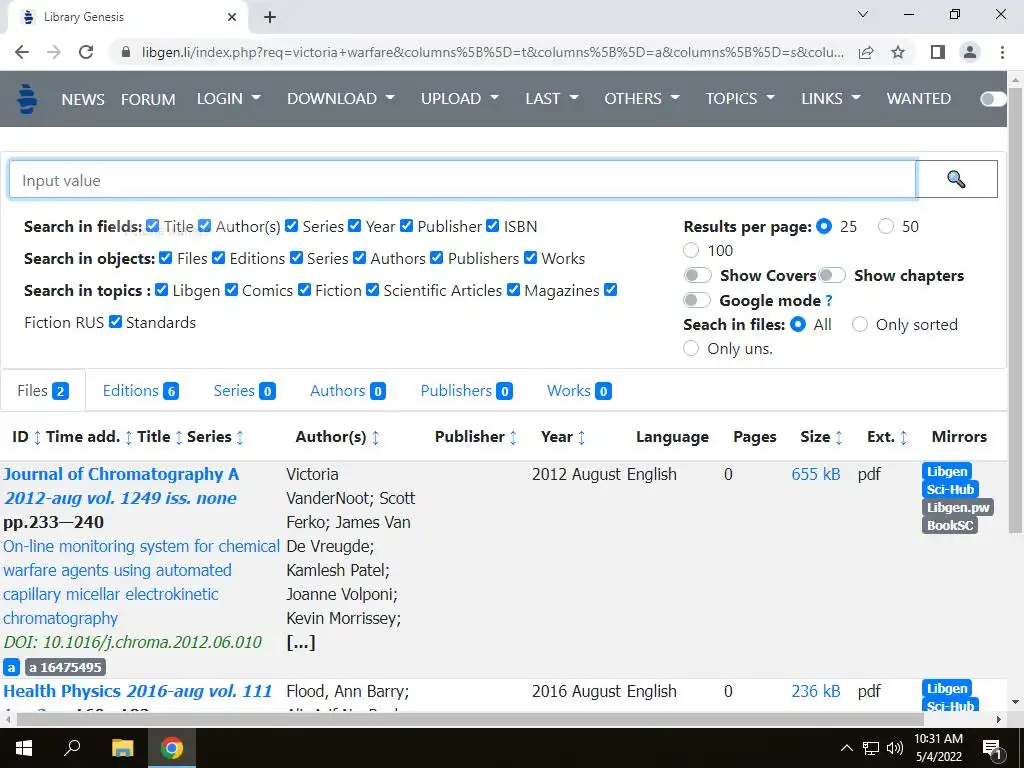Image resolution: width=1024 pixels, height=768 pixels.
Task: Expand the OTHERS dropdown menu
Action: (x=642, y=99)
